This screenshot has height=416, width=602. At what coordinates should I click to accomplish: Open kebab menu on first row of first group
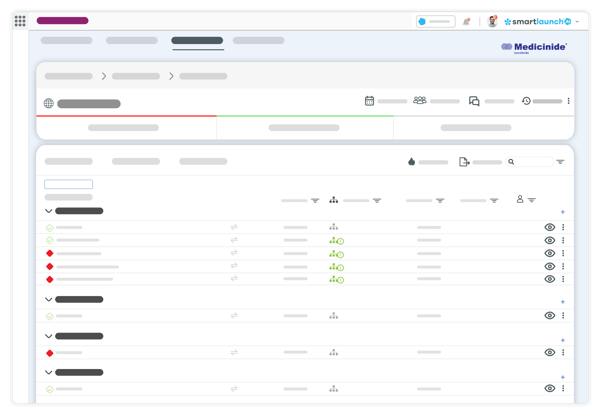pos(563,227)
